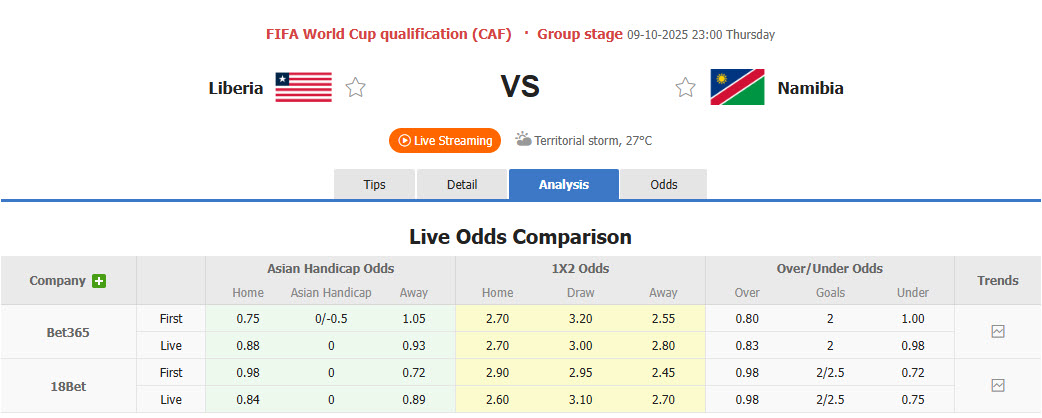Switch to the Tips tab

point(374,185)
